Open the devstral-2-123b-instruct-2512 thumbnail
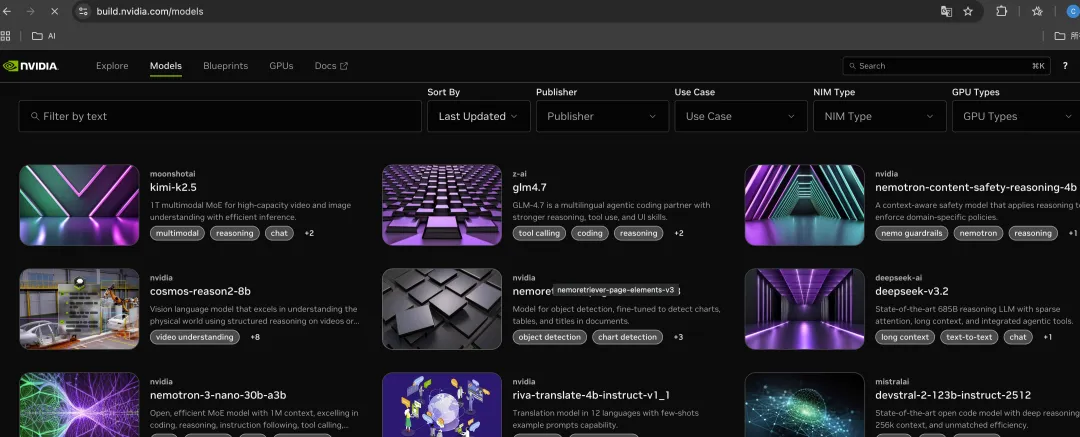The width and height of the screenshot is (1080, 437). coord(804,405)
